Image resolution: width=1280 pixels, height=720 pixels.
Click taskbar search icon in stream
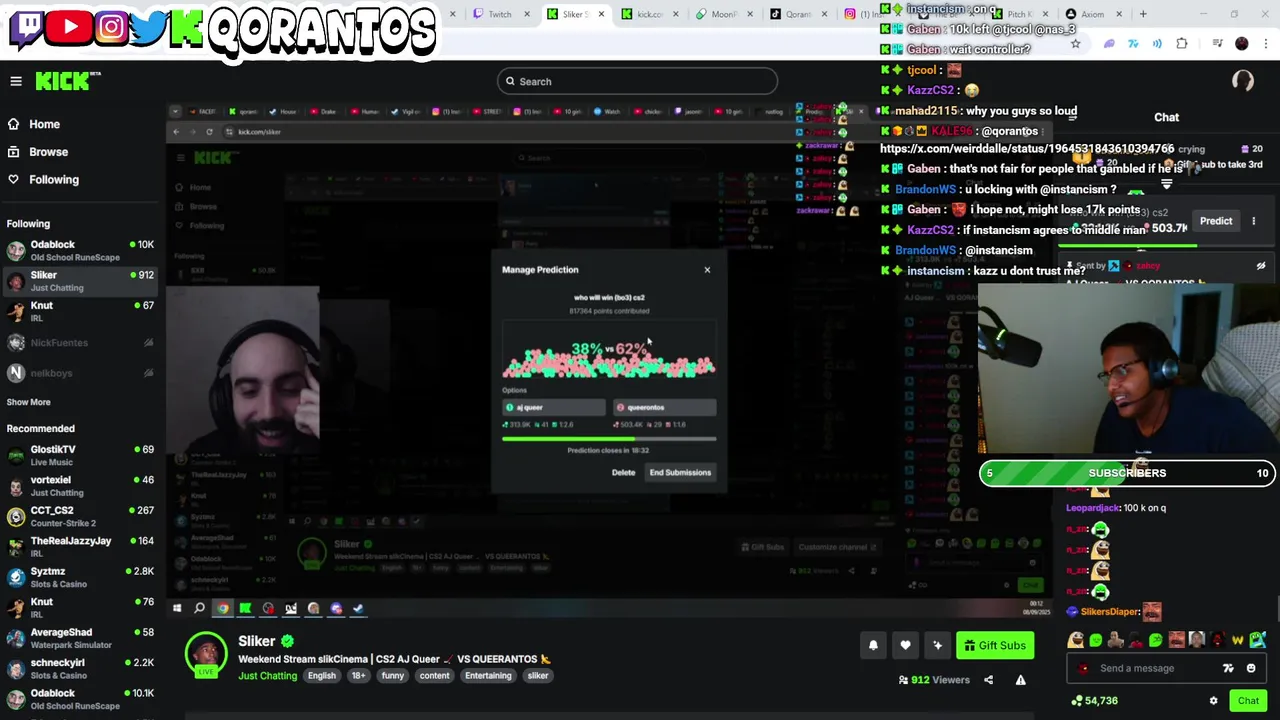[x=199, y=608]
